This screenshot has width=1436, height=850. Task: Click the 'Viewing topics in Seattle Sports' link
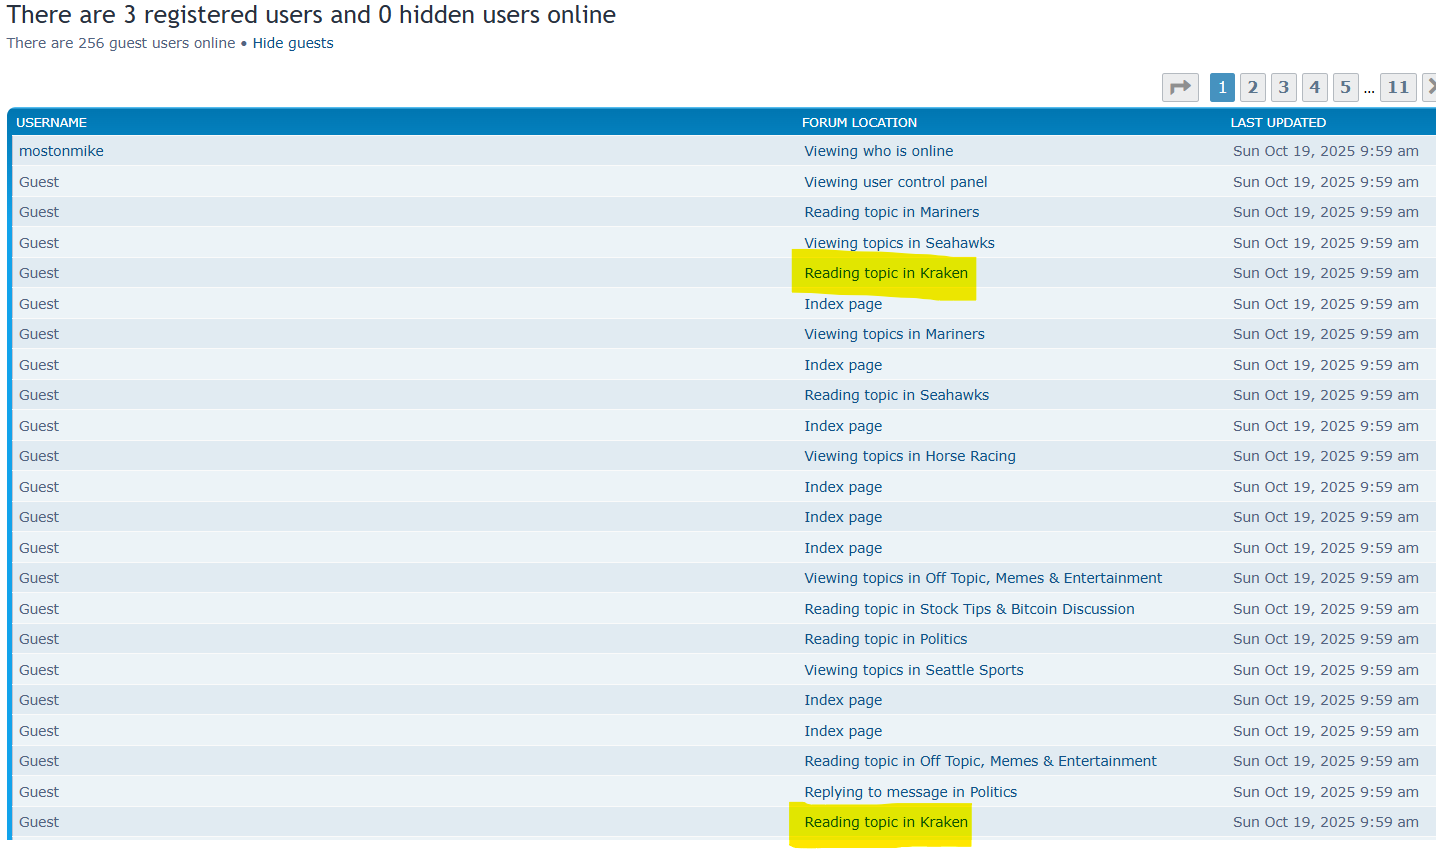[913, 670]
